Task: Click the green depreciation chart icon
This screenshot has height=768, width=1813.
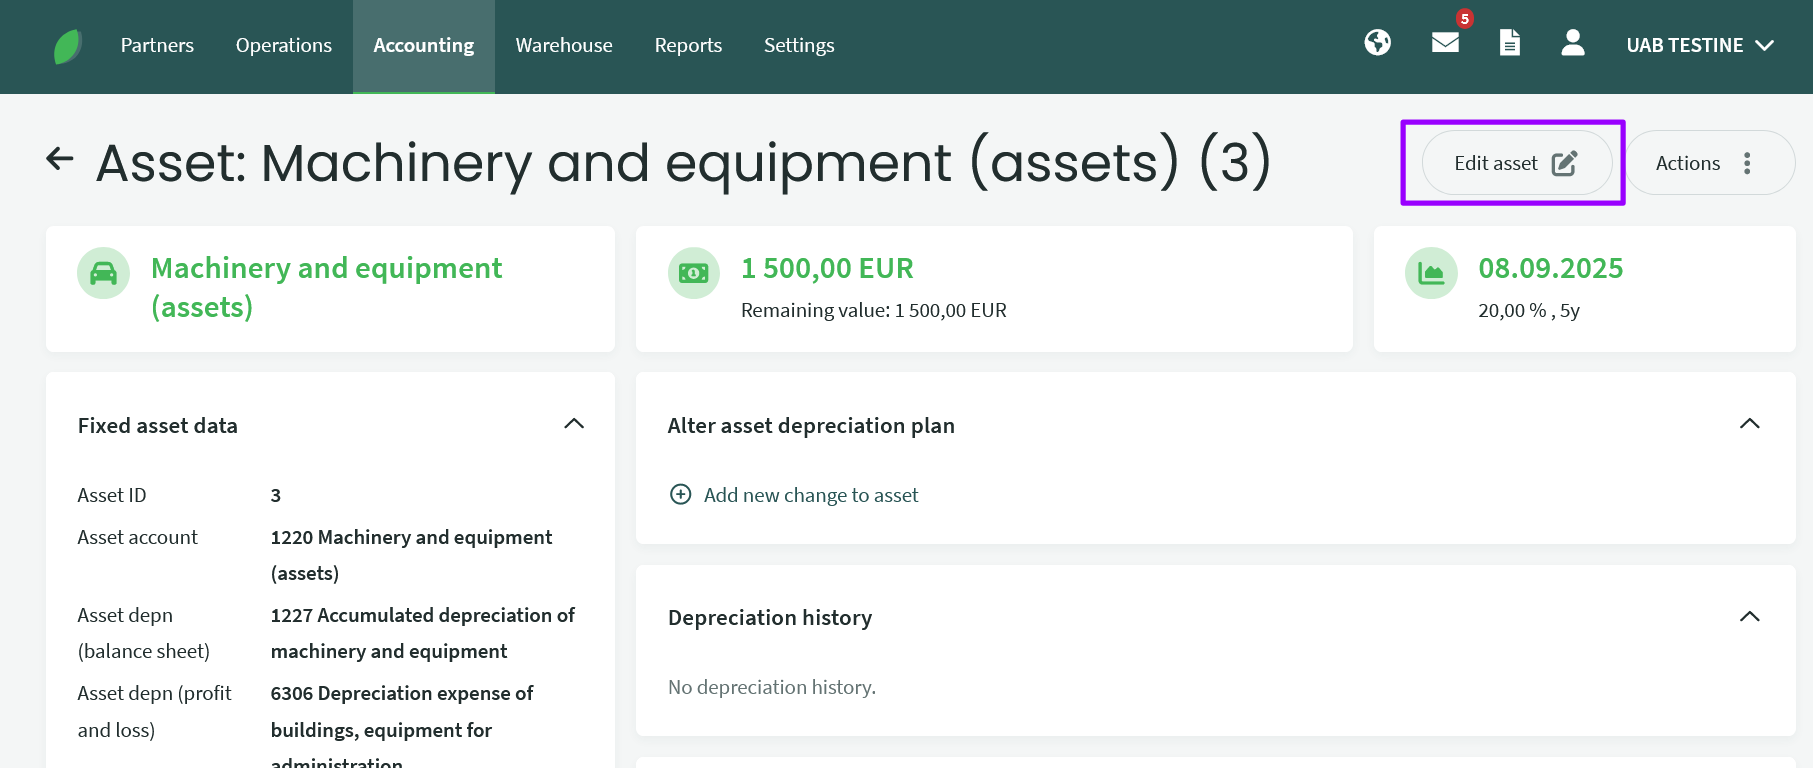Action: coord(1431,273)
